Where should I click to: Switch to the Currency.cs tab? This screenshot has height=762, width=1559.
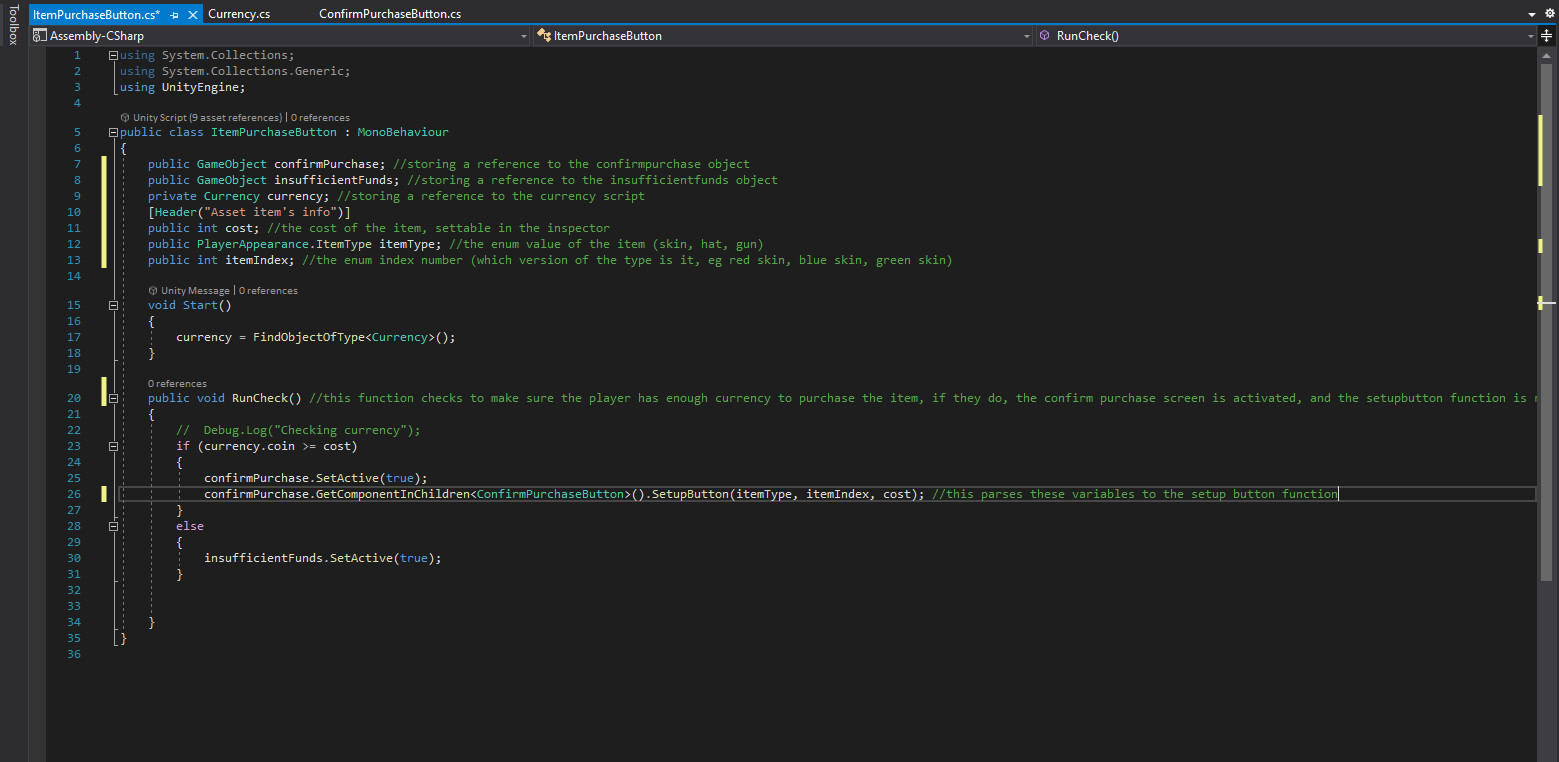click(239, 14)
